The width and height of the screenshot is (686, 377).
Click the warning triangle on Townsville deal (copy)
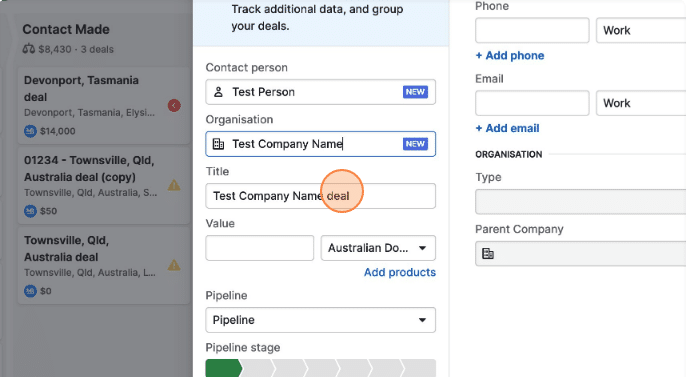174,185
